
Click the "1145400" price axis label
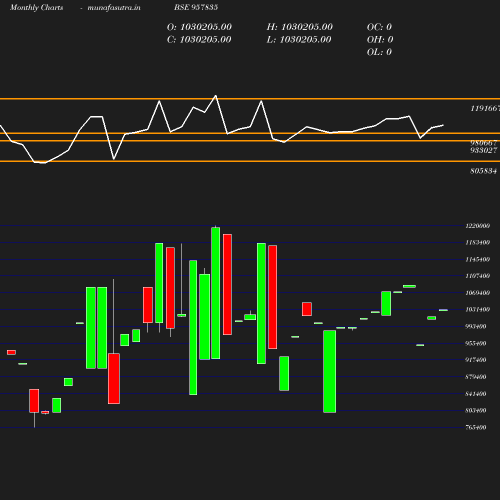(x=478, y=259)
